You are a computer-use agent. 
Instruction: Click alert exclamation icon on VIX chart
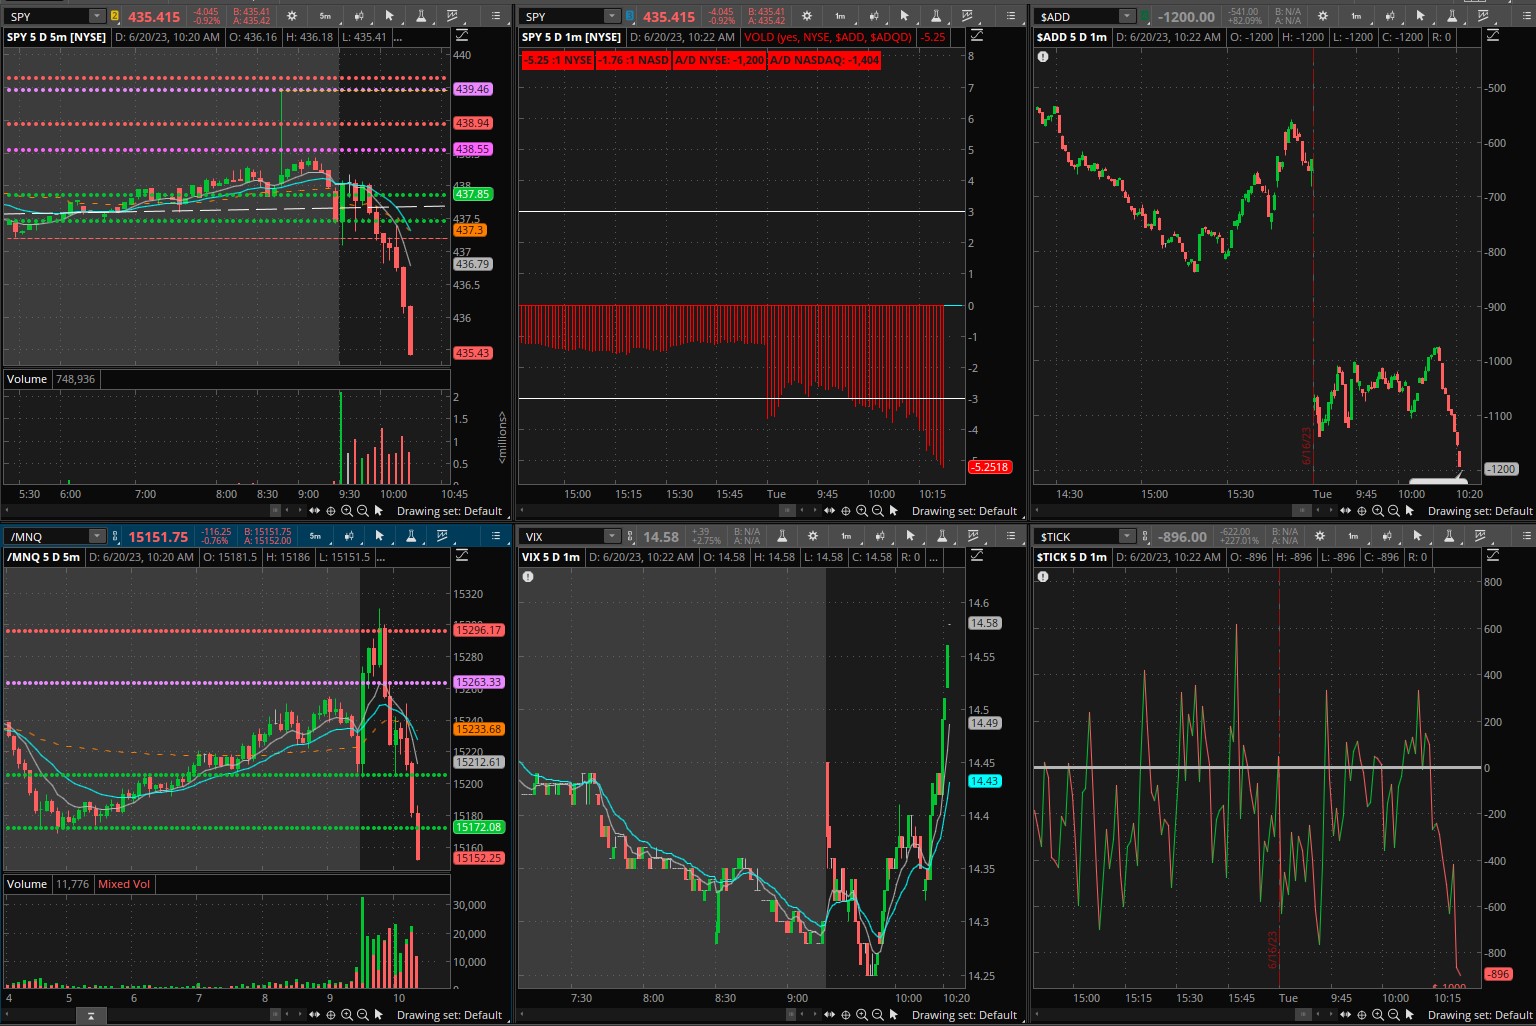pos(528,577)
